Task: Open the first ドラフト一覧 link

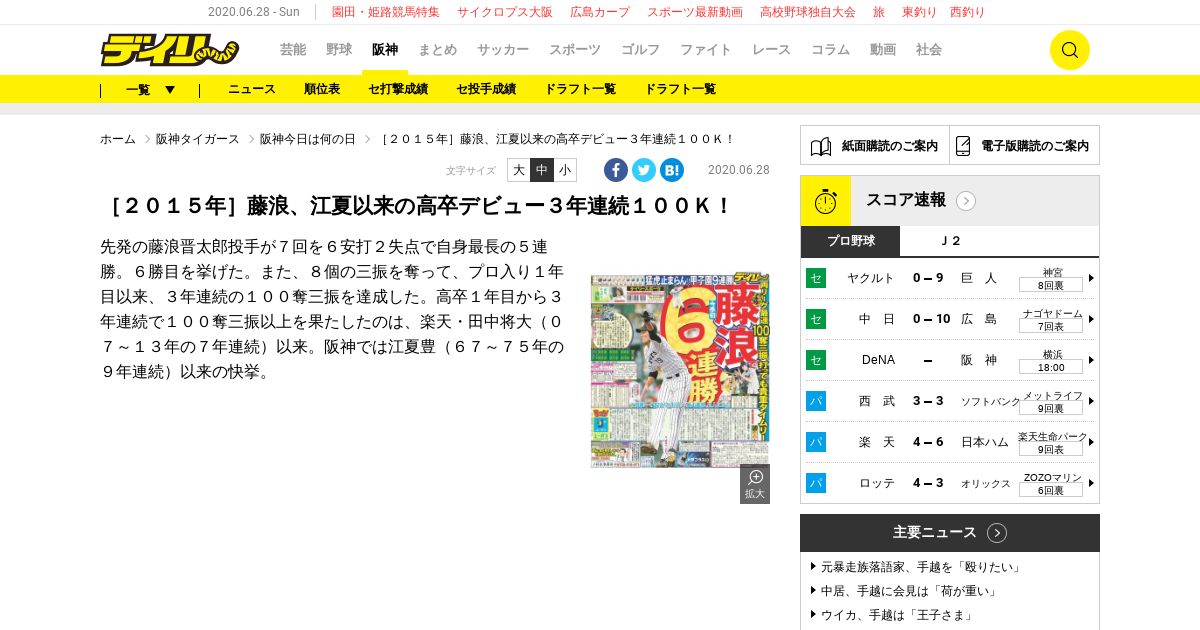Action: pyautogui.click(x=580, y=89)
